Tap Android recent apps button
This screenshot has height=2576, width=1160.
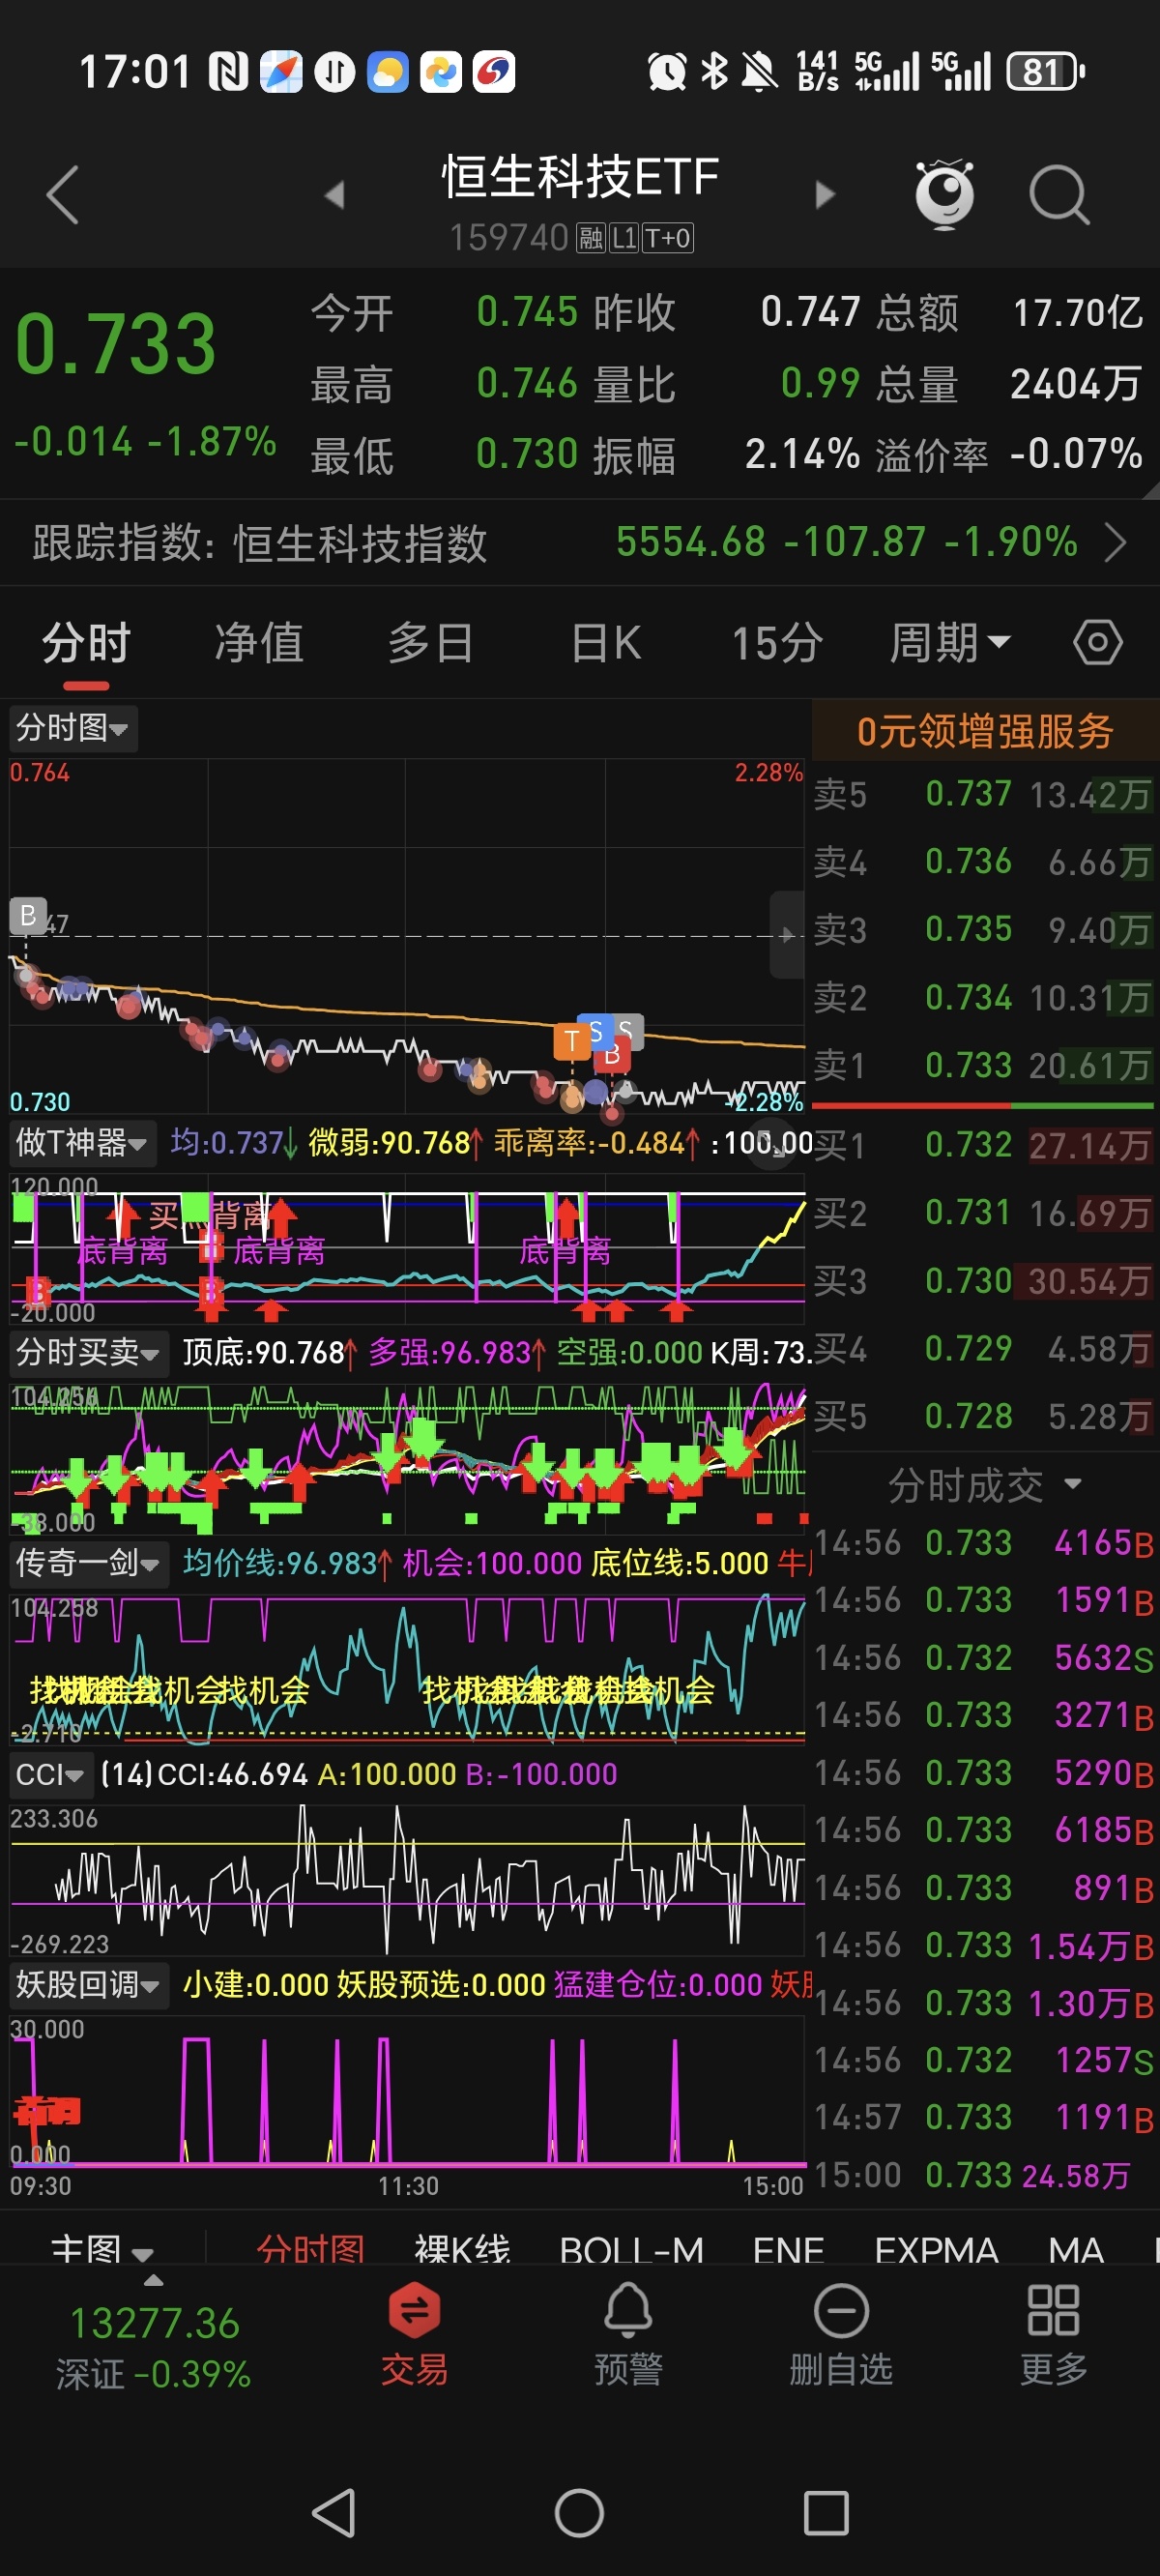click(x=826, y=2512)
